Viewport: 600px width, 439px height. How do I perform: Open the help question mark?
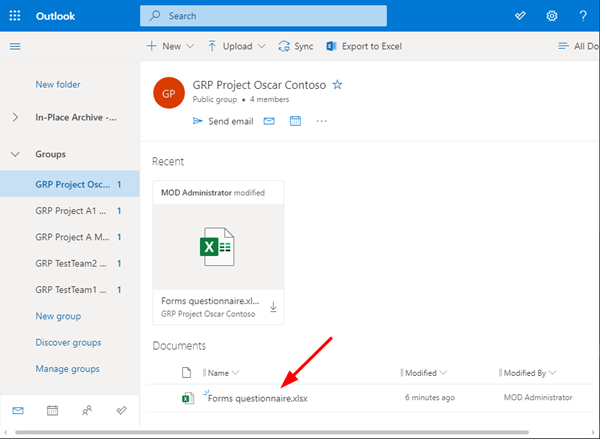(x=583, y=16)
